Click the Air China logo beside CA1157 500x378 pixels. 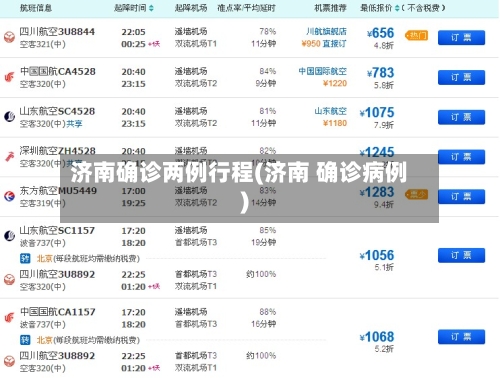[x=9, y=317]
